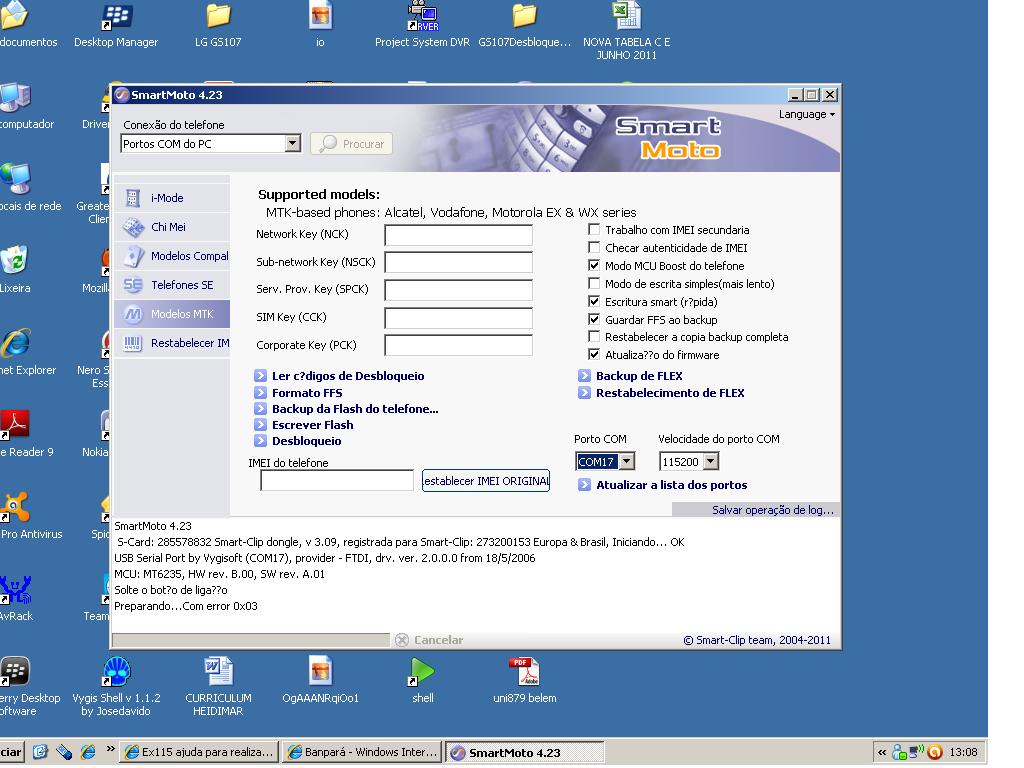Click the Procurar button

351,144
